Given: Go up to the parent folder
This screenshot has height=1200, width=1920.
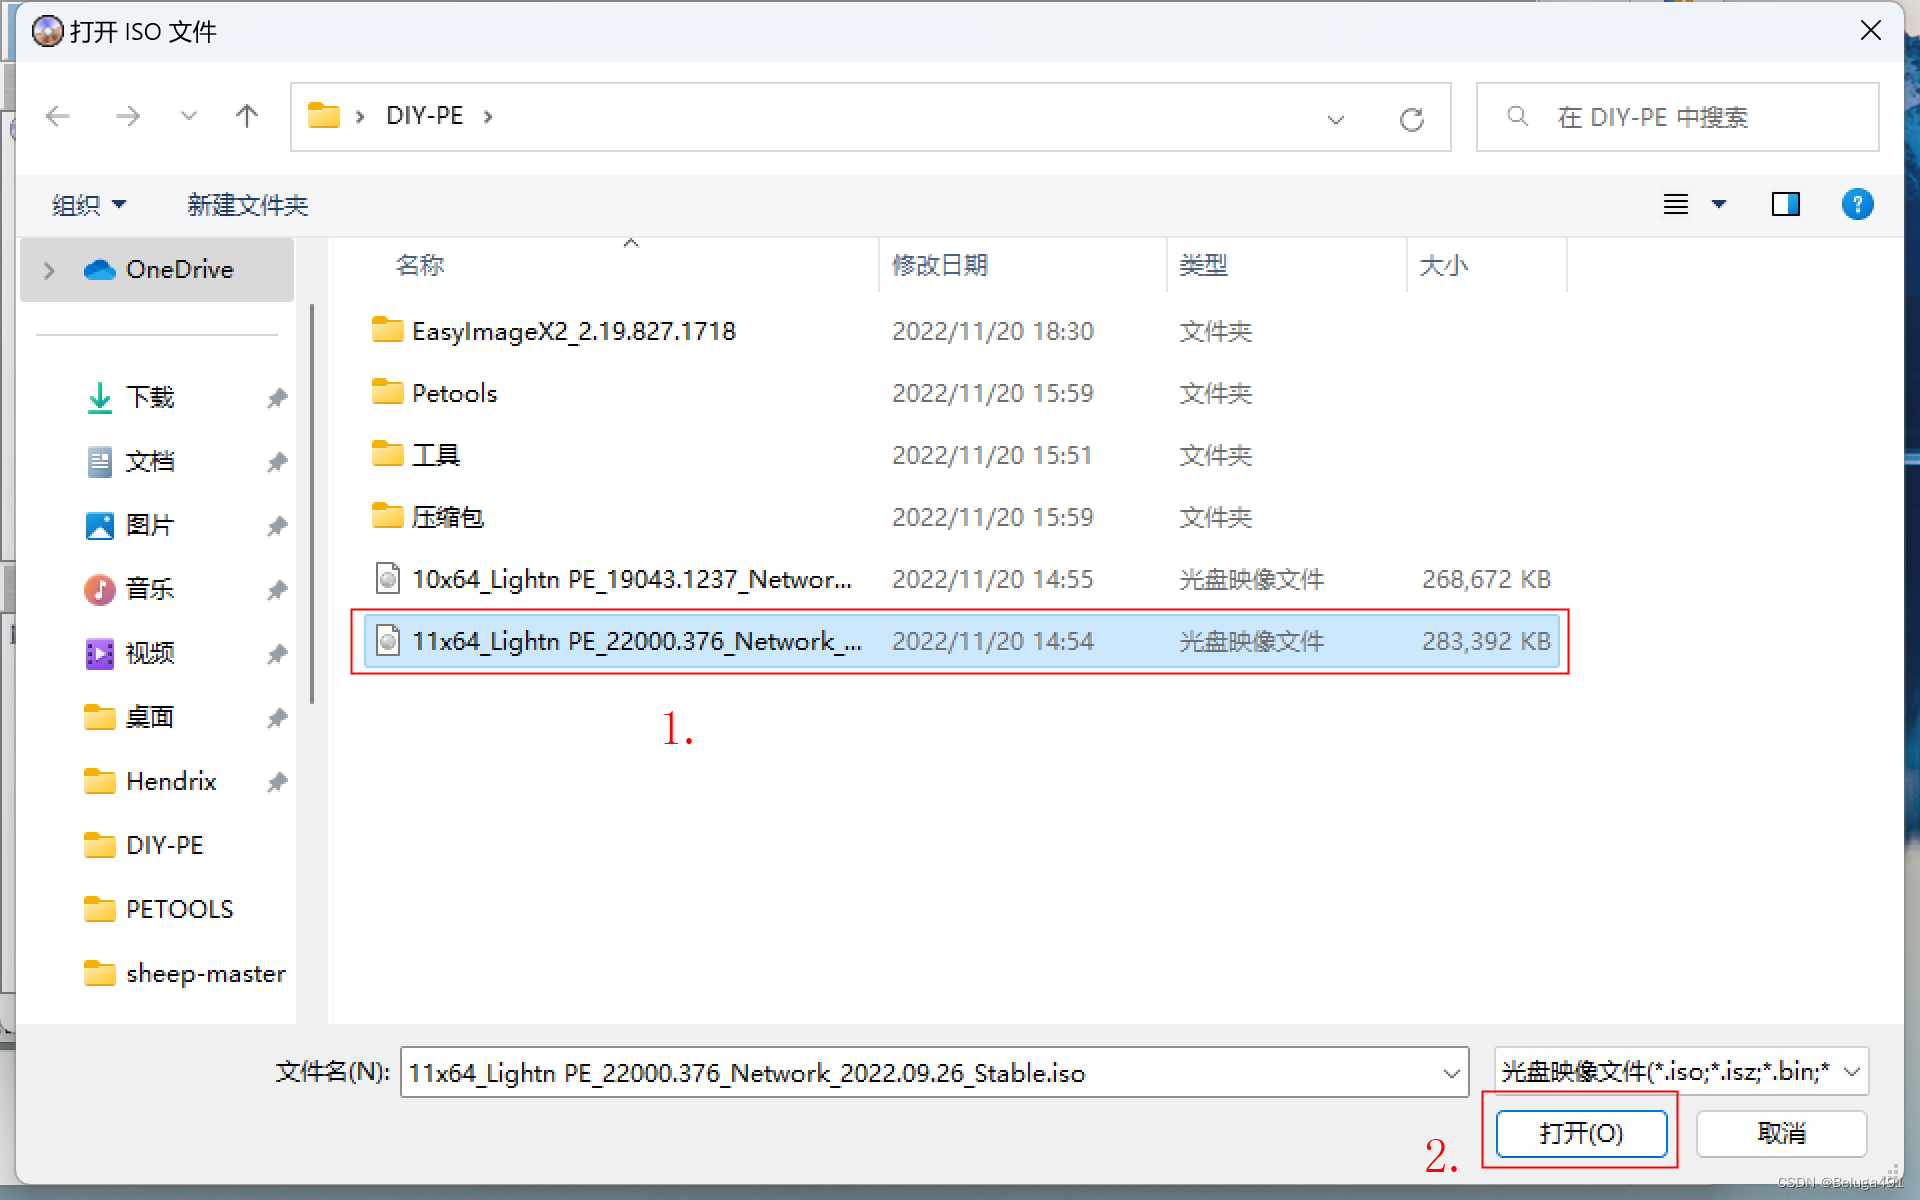Looking at the screenshot, I should [x=247, y=116].
